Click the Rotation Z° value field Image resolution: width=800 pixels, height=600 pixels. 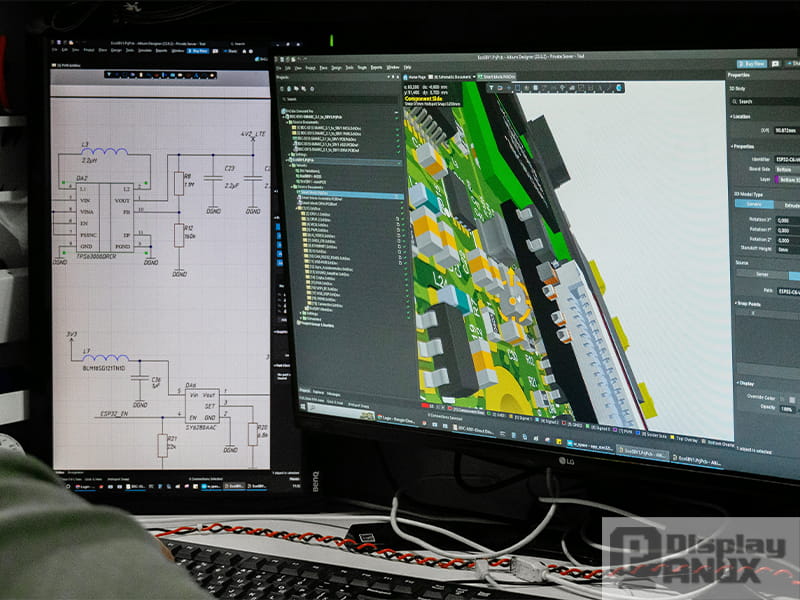click(788, 240)
